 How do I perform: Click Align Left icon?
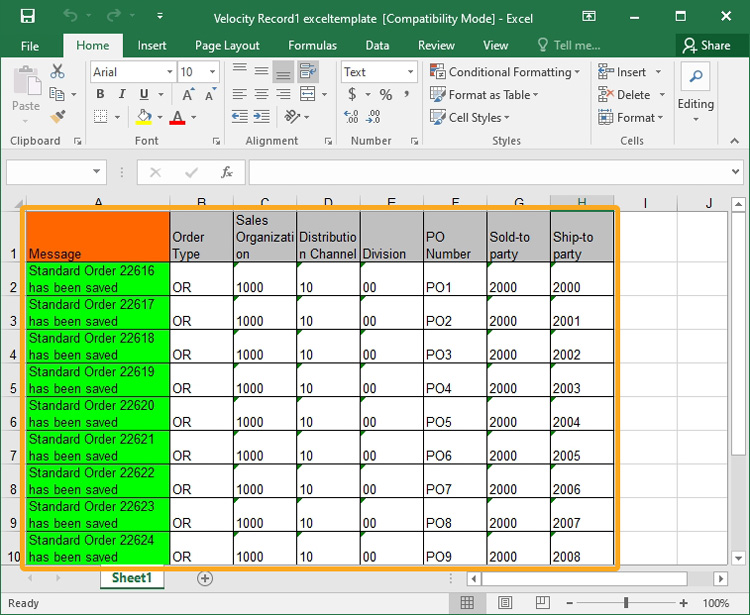click(240, 94)
